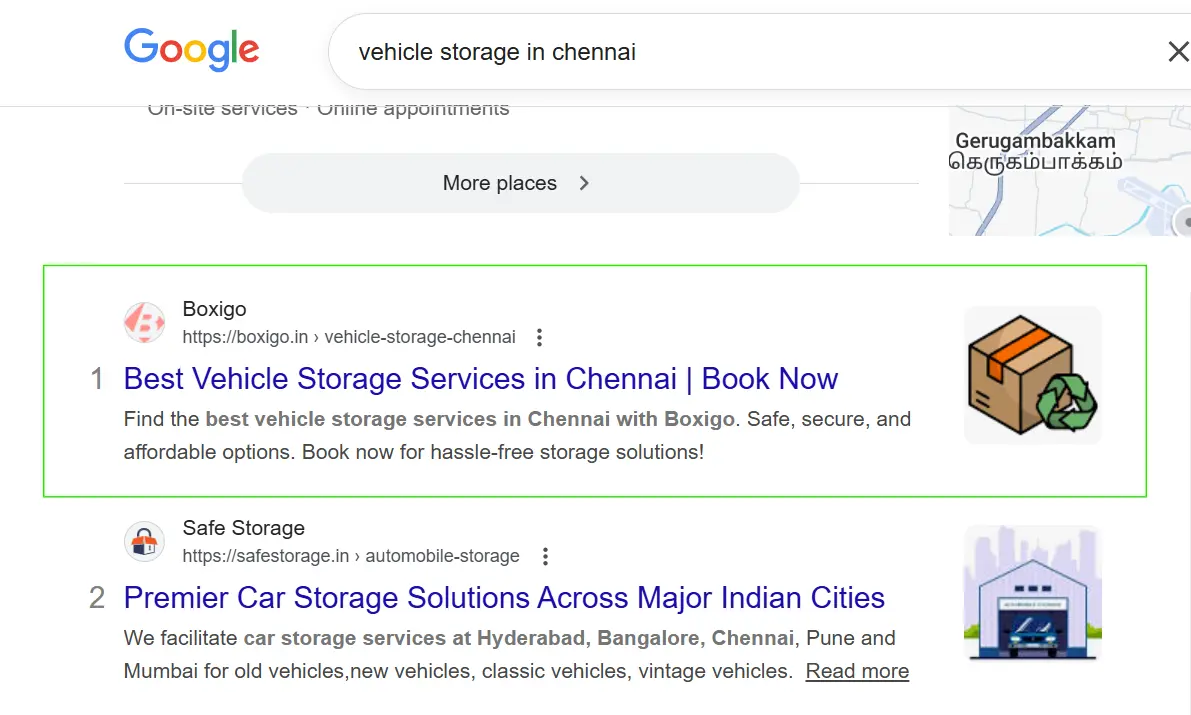This screenshot has width=1191, height=715.
Task: Click the Safe Storage site name text
Action: pyautogui.click(x=243, y=528)
